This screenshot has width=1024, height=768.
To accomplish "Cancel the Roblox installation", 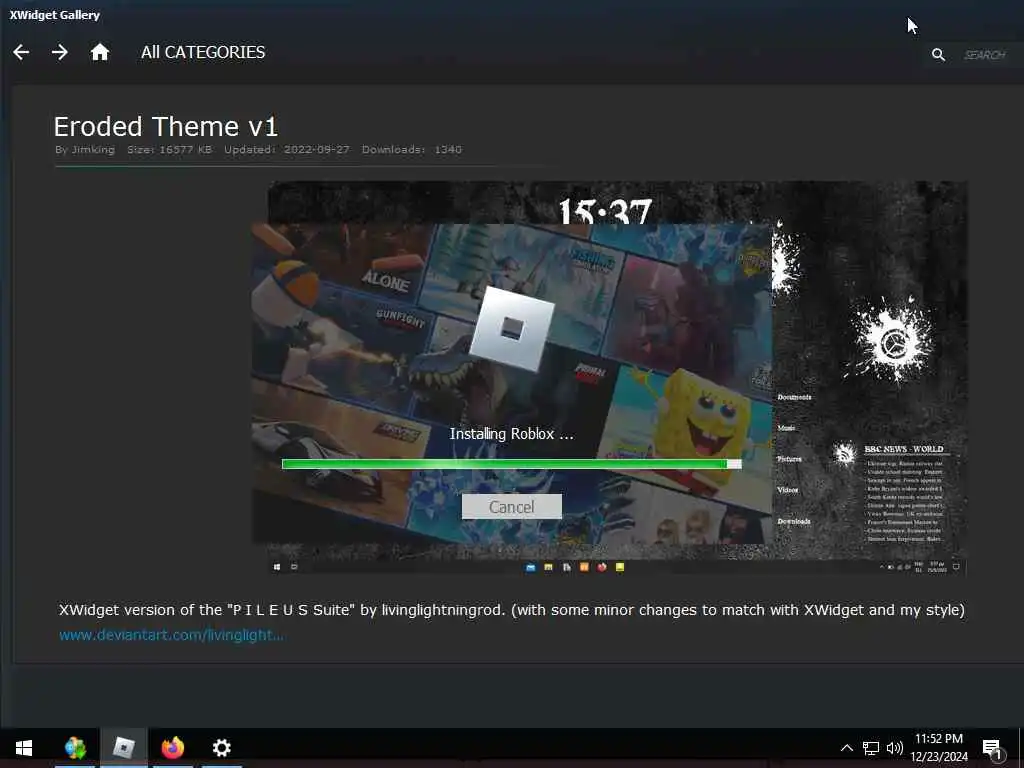I will (511, 507).
